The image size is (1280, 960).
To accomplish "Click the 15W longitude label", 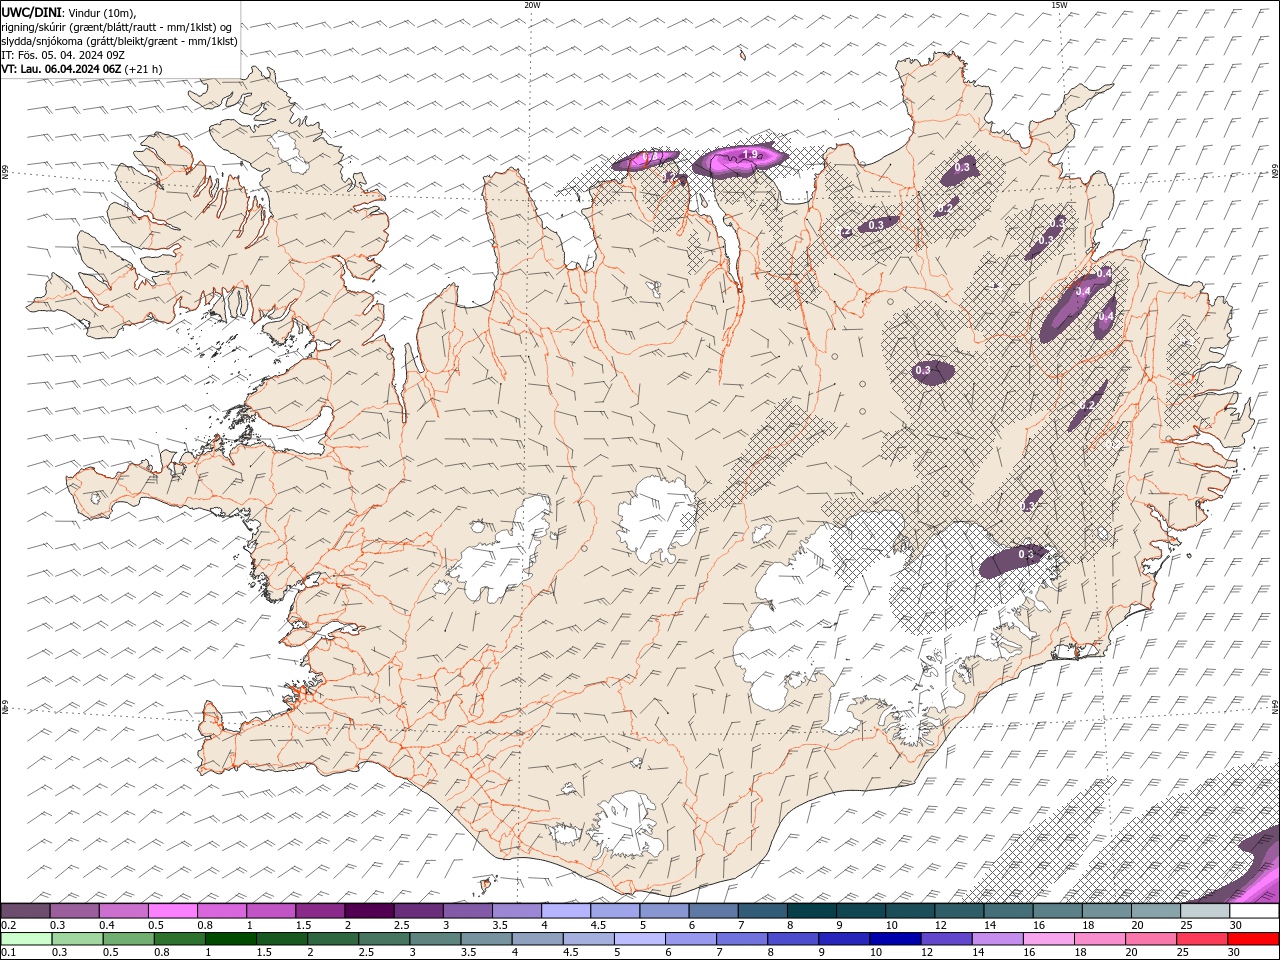I will pos(1058,5).
